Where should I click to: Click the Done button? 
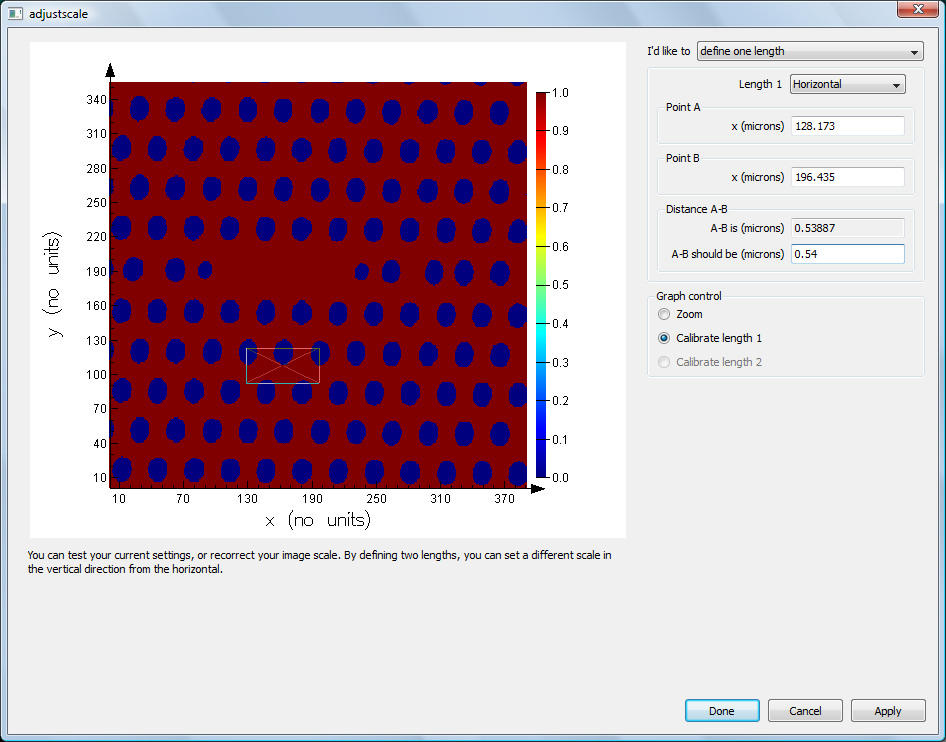coord(722,711)
